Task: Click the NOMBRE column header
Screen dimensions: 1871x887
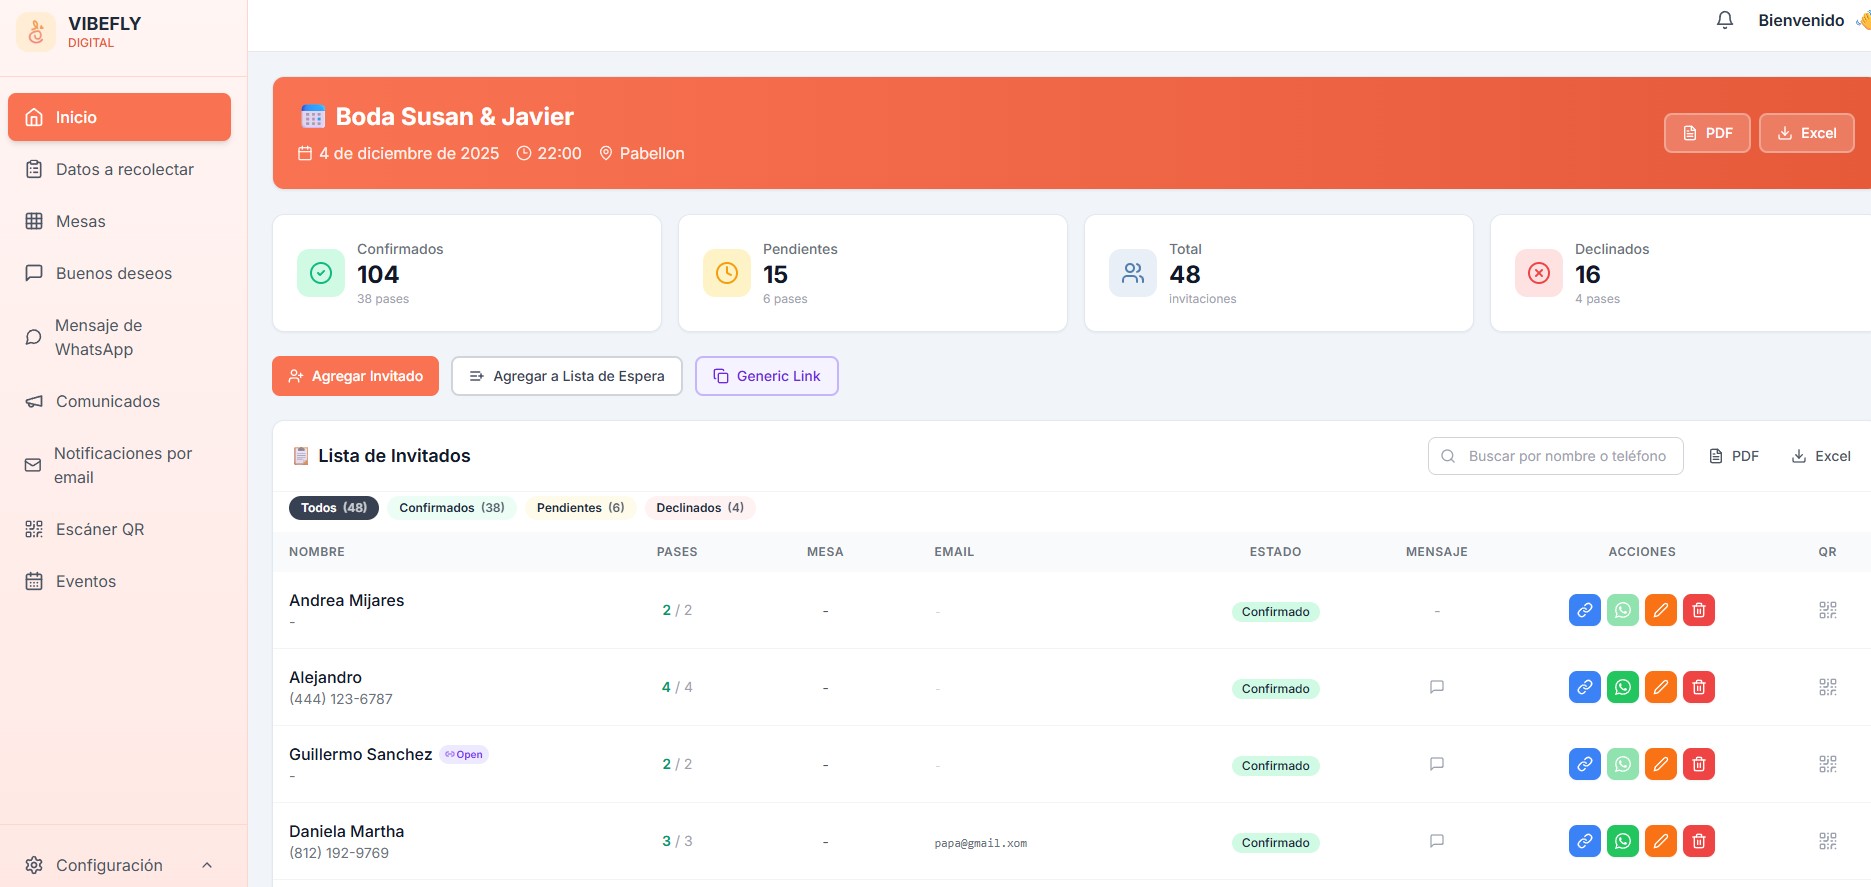Action: click(x=317, y=552)
